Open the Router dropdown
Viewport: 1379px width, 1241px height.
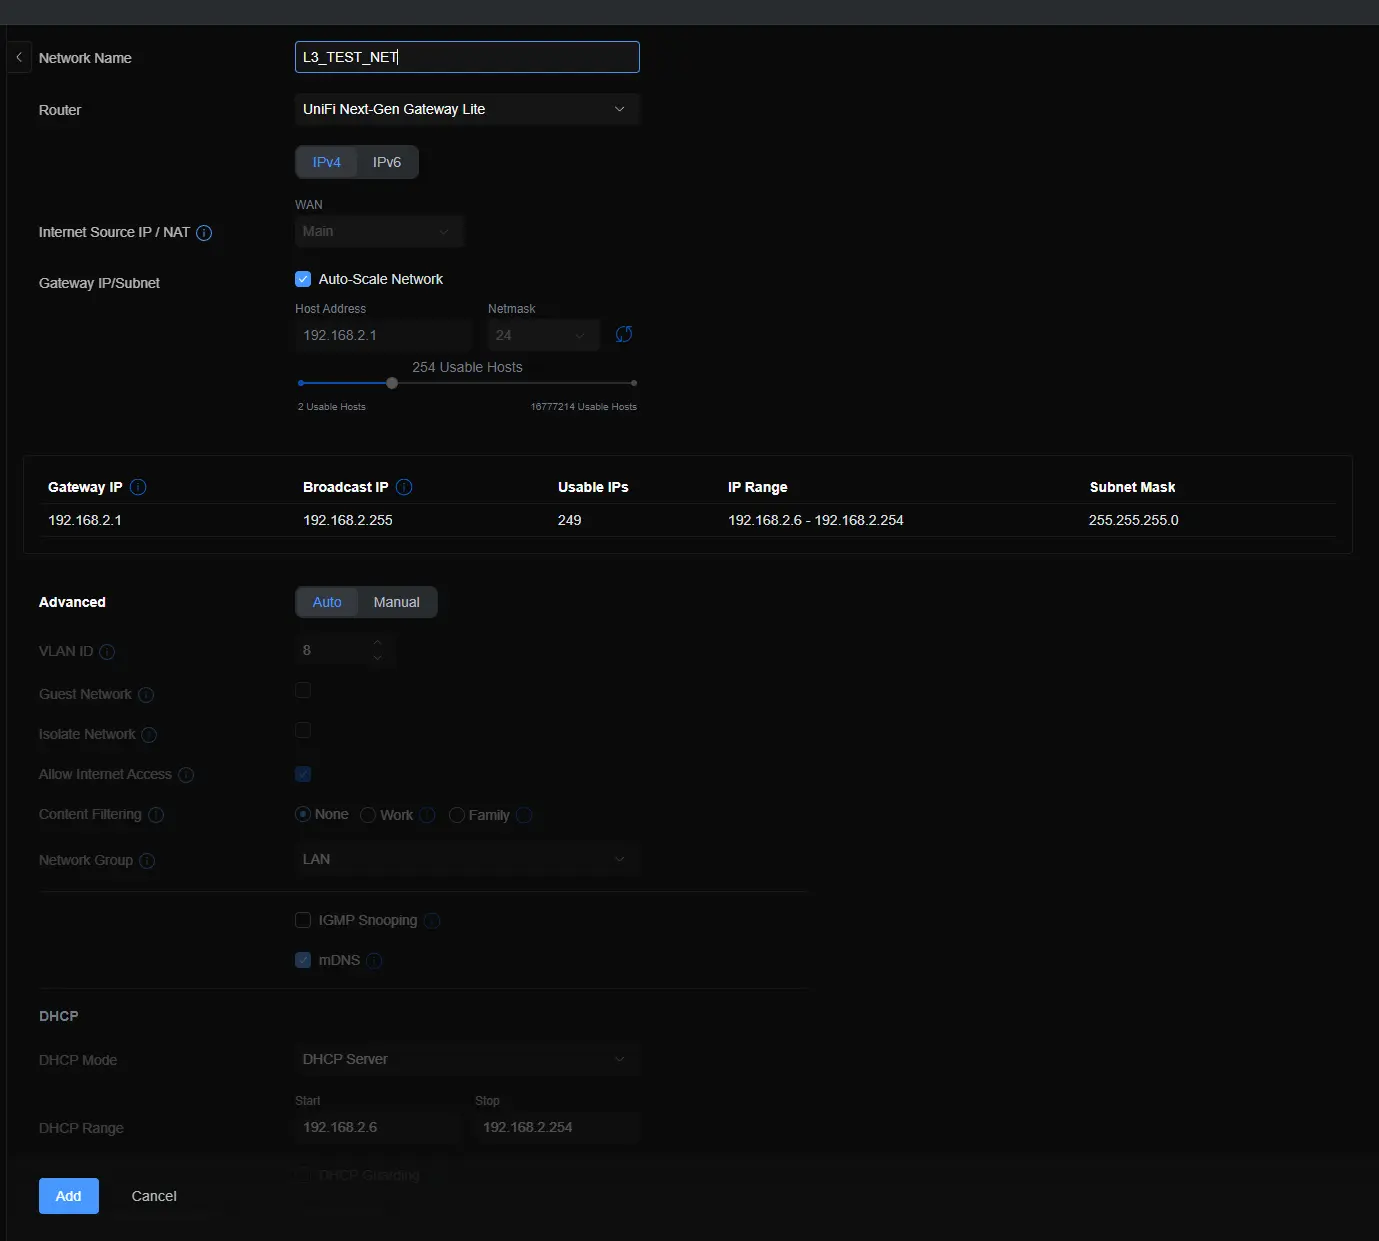(466, 109)
